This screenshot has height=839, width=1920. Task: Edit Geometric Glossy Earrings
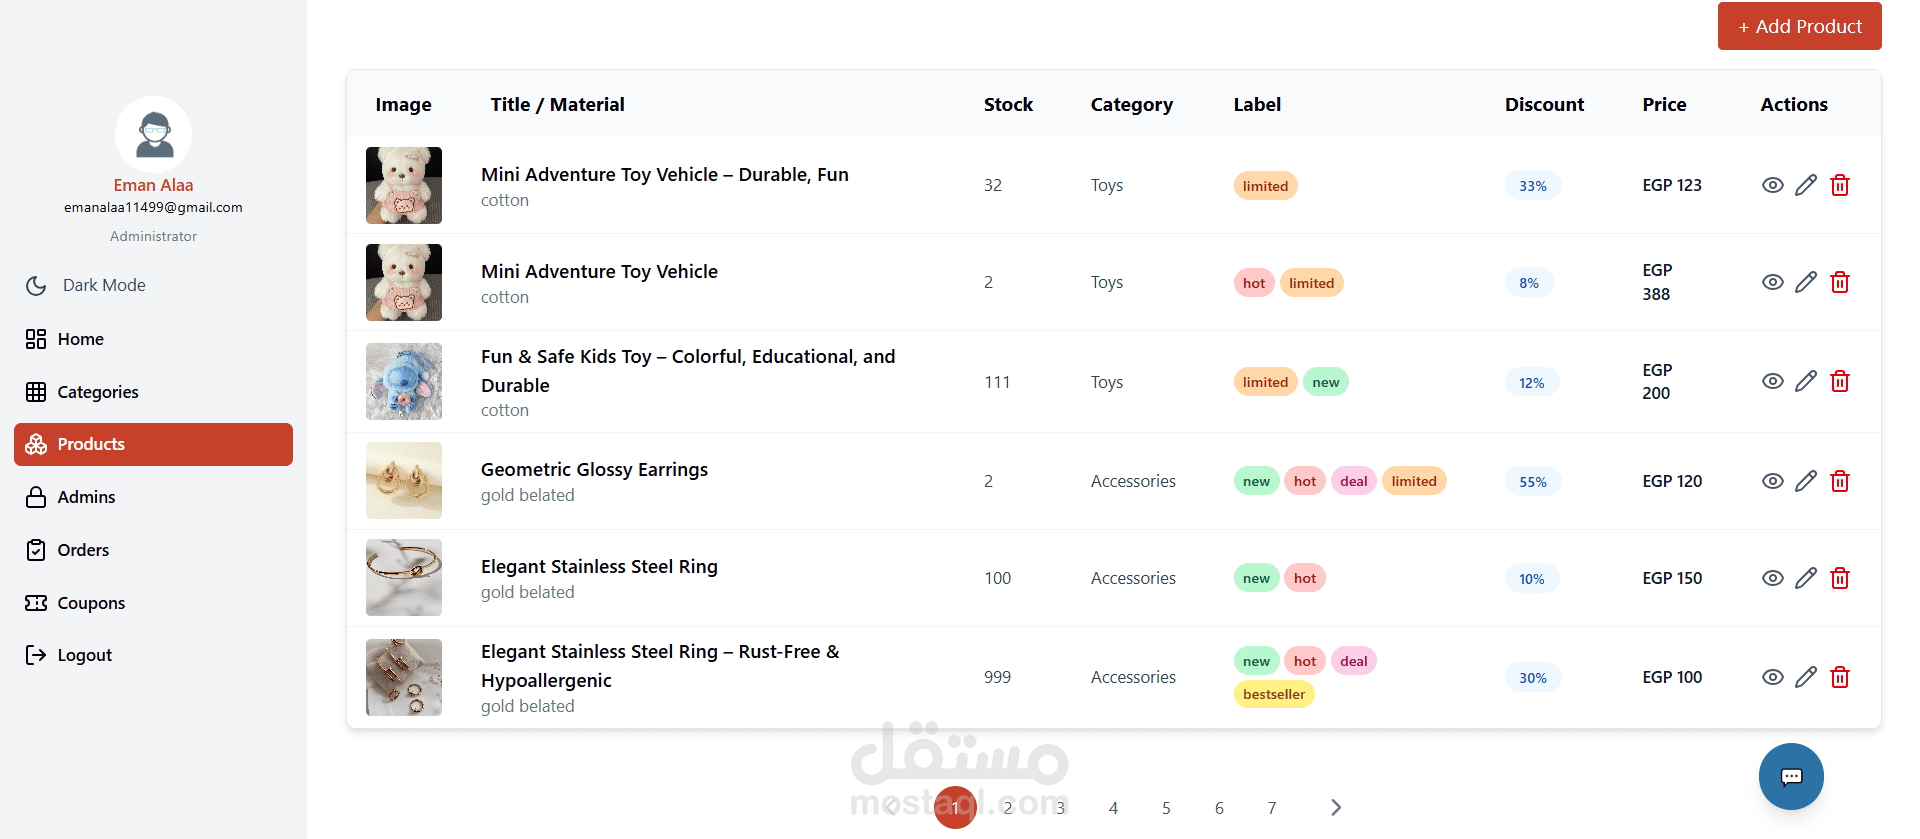coord(1806,481)
